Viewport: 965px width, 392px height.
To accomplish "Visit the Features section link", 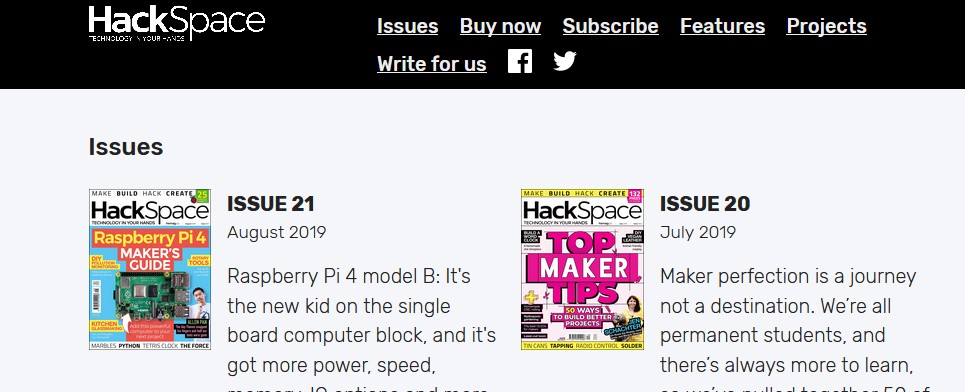I will [x=723, y=26].
